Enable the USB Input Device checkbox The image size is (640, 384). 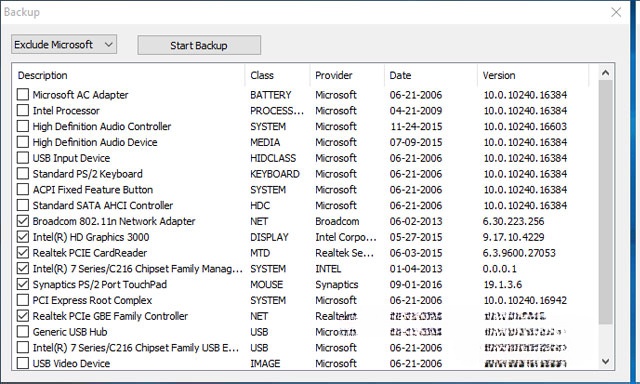[23, 158]
